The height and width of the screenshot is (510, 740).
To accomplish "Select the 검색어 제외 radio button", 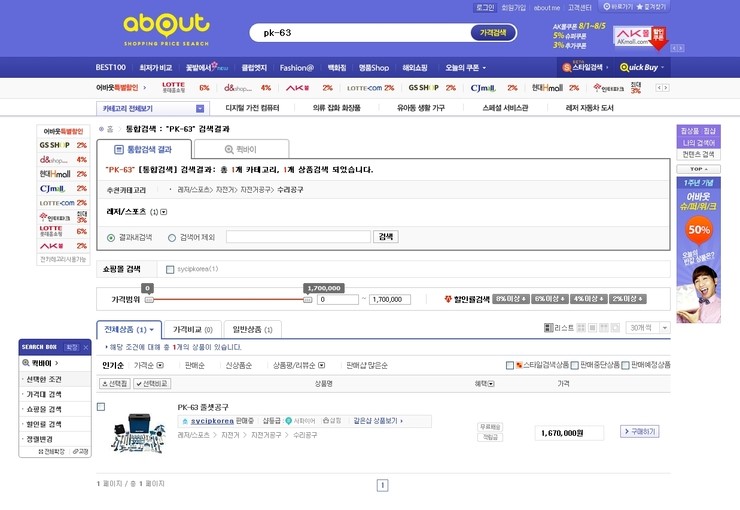I will point(172,238).
